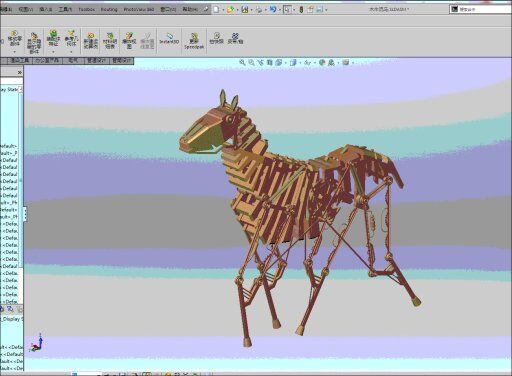
Task: Click the Undo arrow icon
Action: point(273,10)
